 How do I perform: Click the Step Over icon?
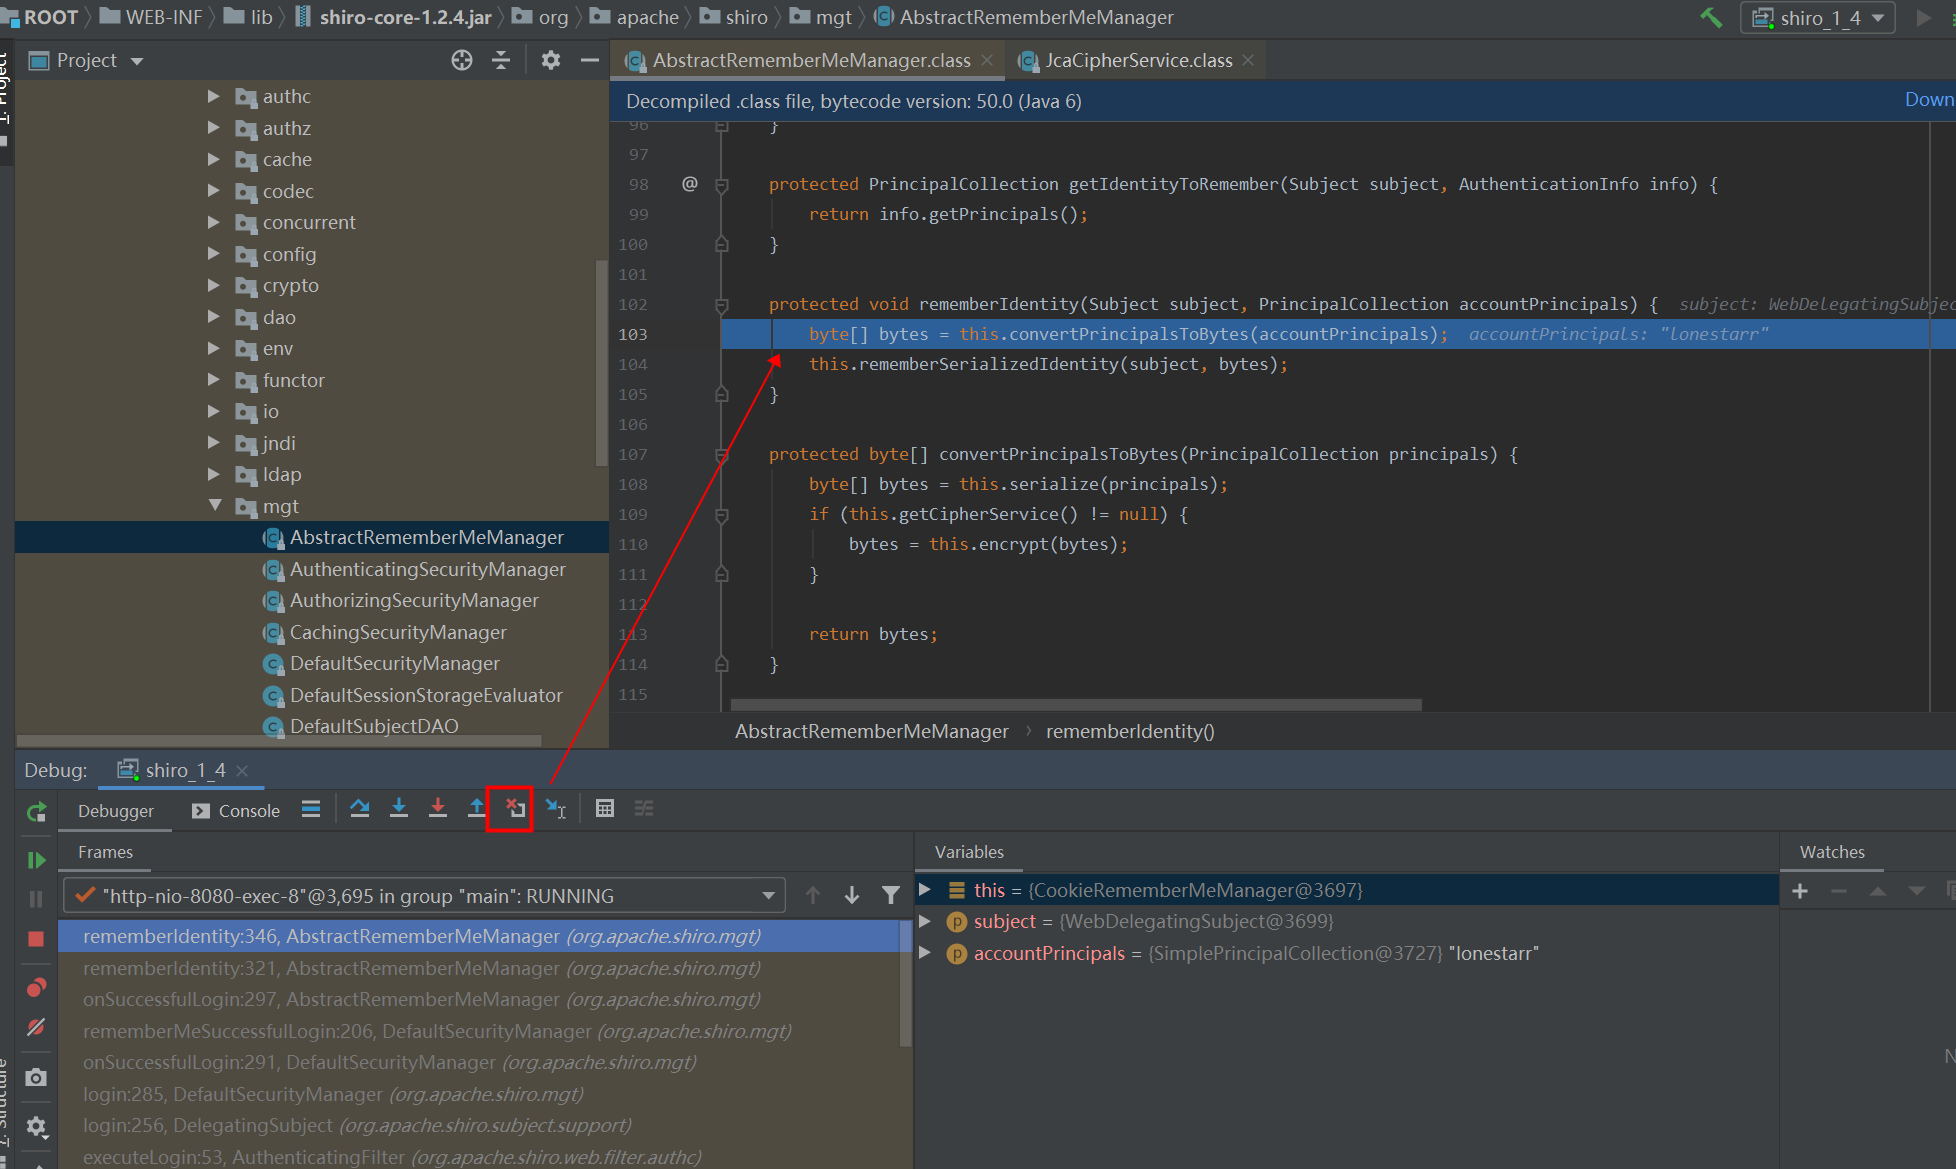(x=360, y=809)
